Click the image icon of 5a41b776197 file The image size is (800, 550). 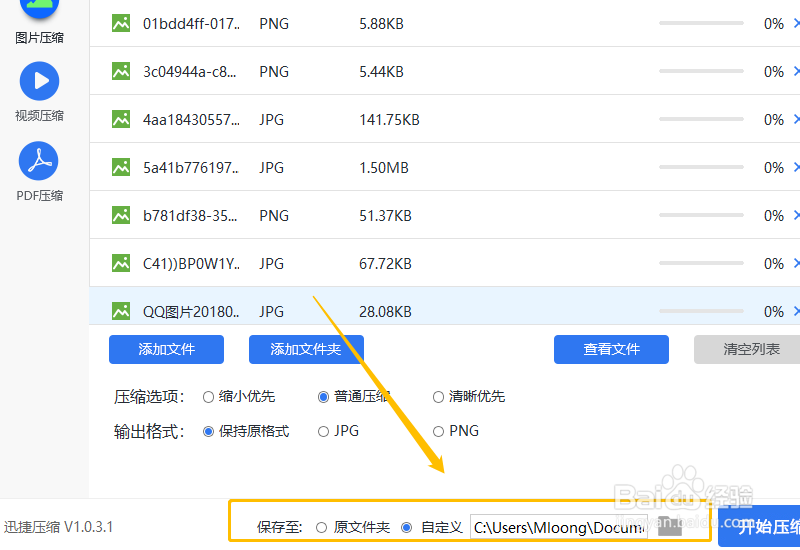(121, 167)
